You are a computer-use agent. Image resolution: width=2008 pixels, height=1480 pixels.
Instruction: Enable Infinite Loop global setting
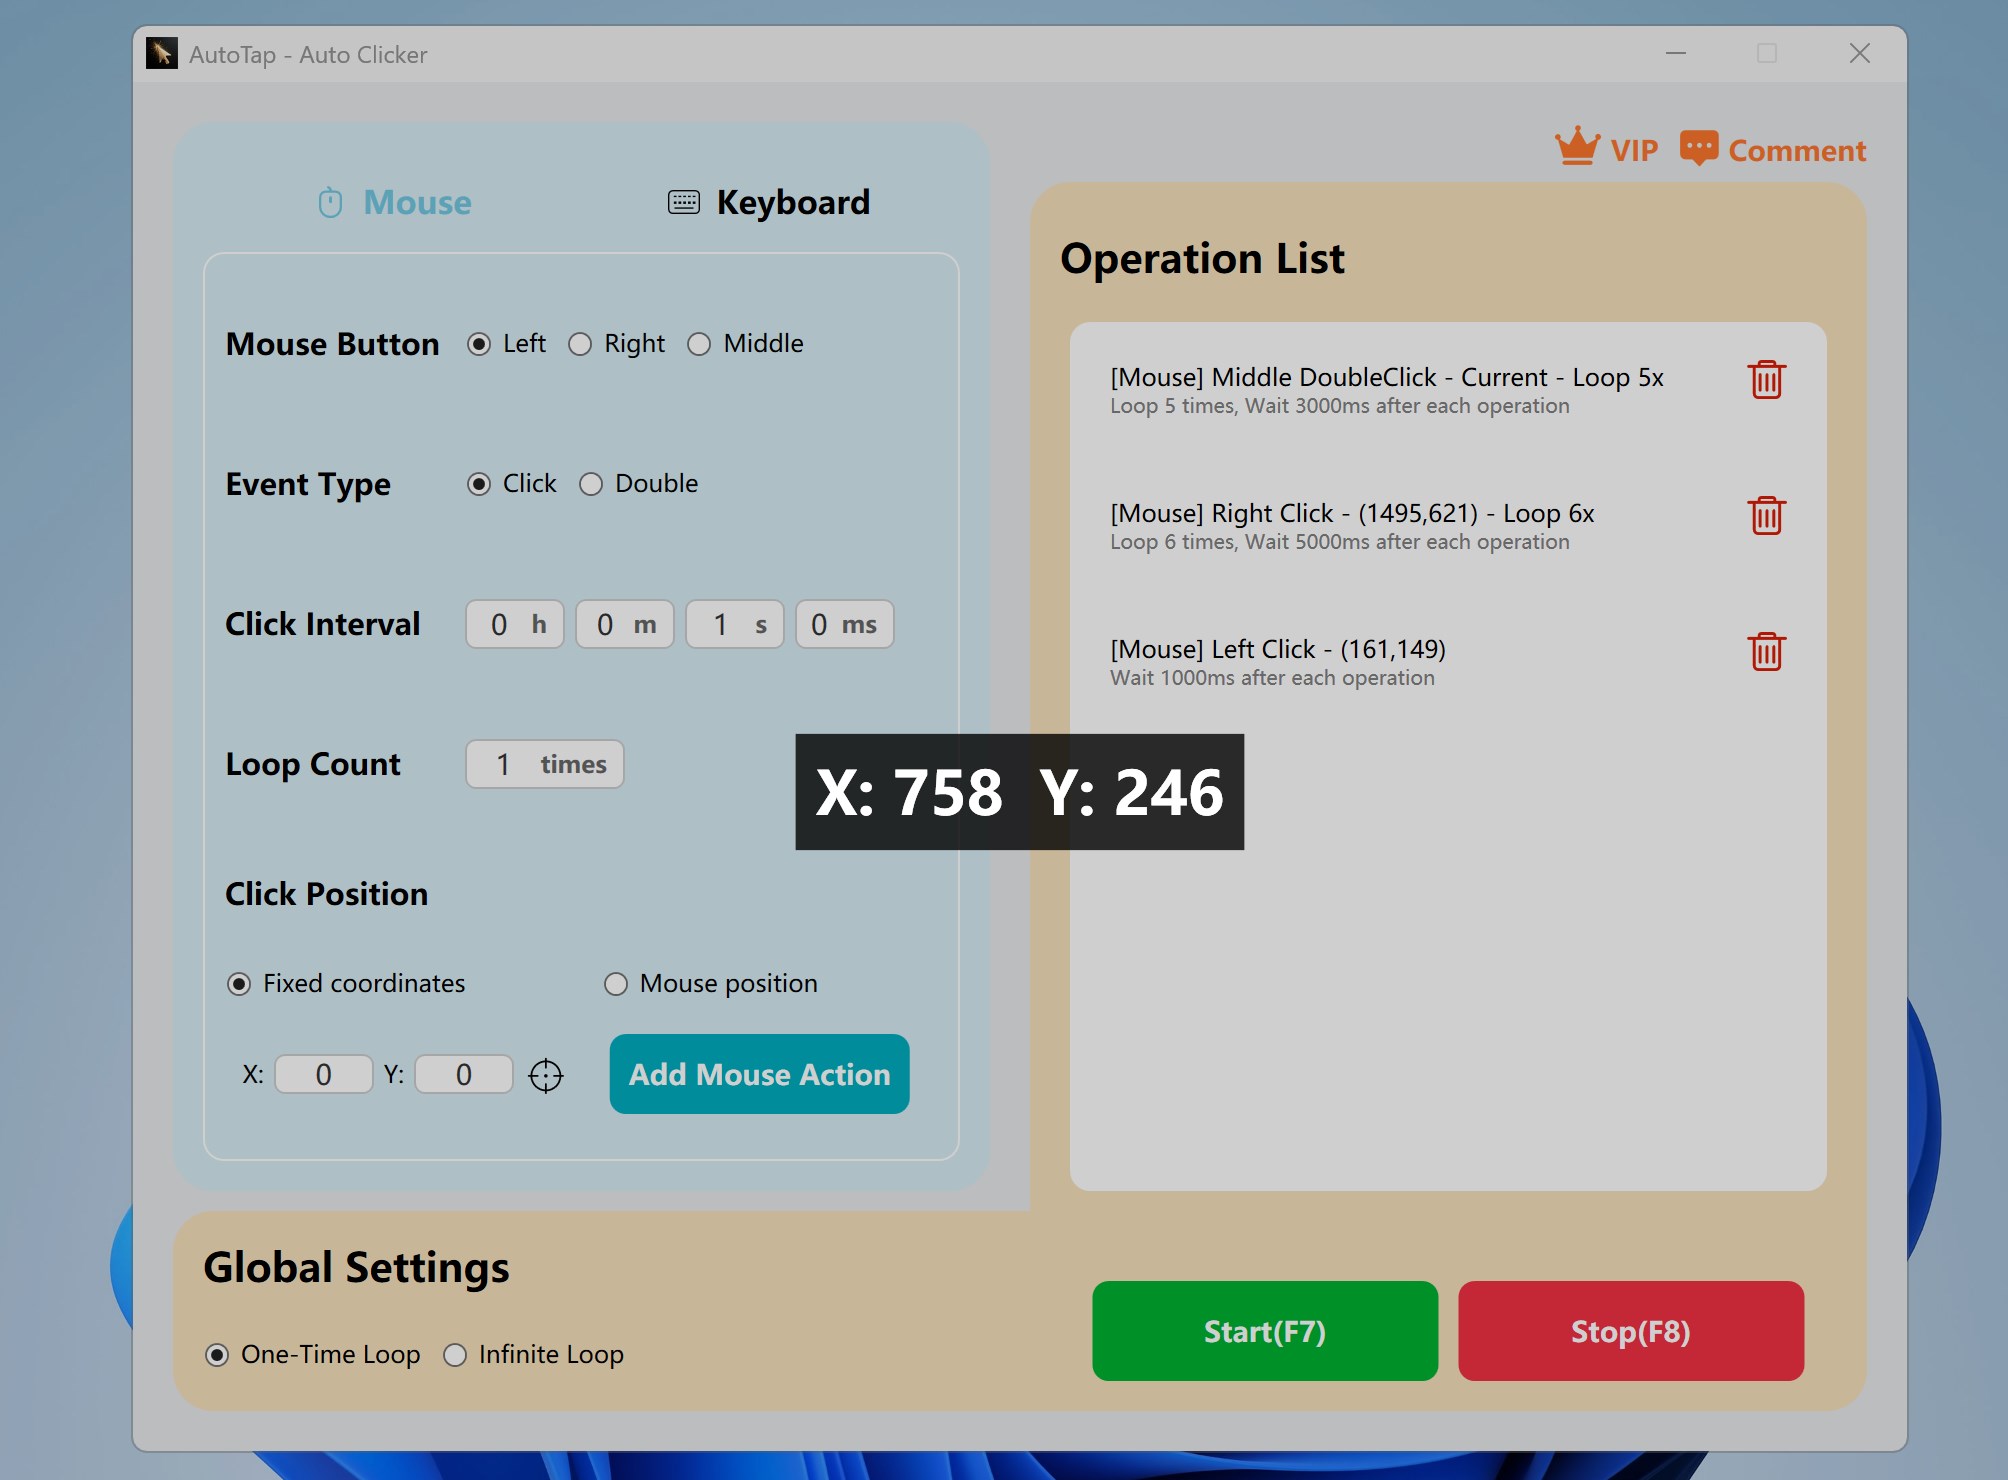[x=456, y=1355]
